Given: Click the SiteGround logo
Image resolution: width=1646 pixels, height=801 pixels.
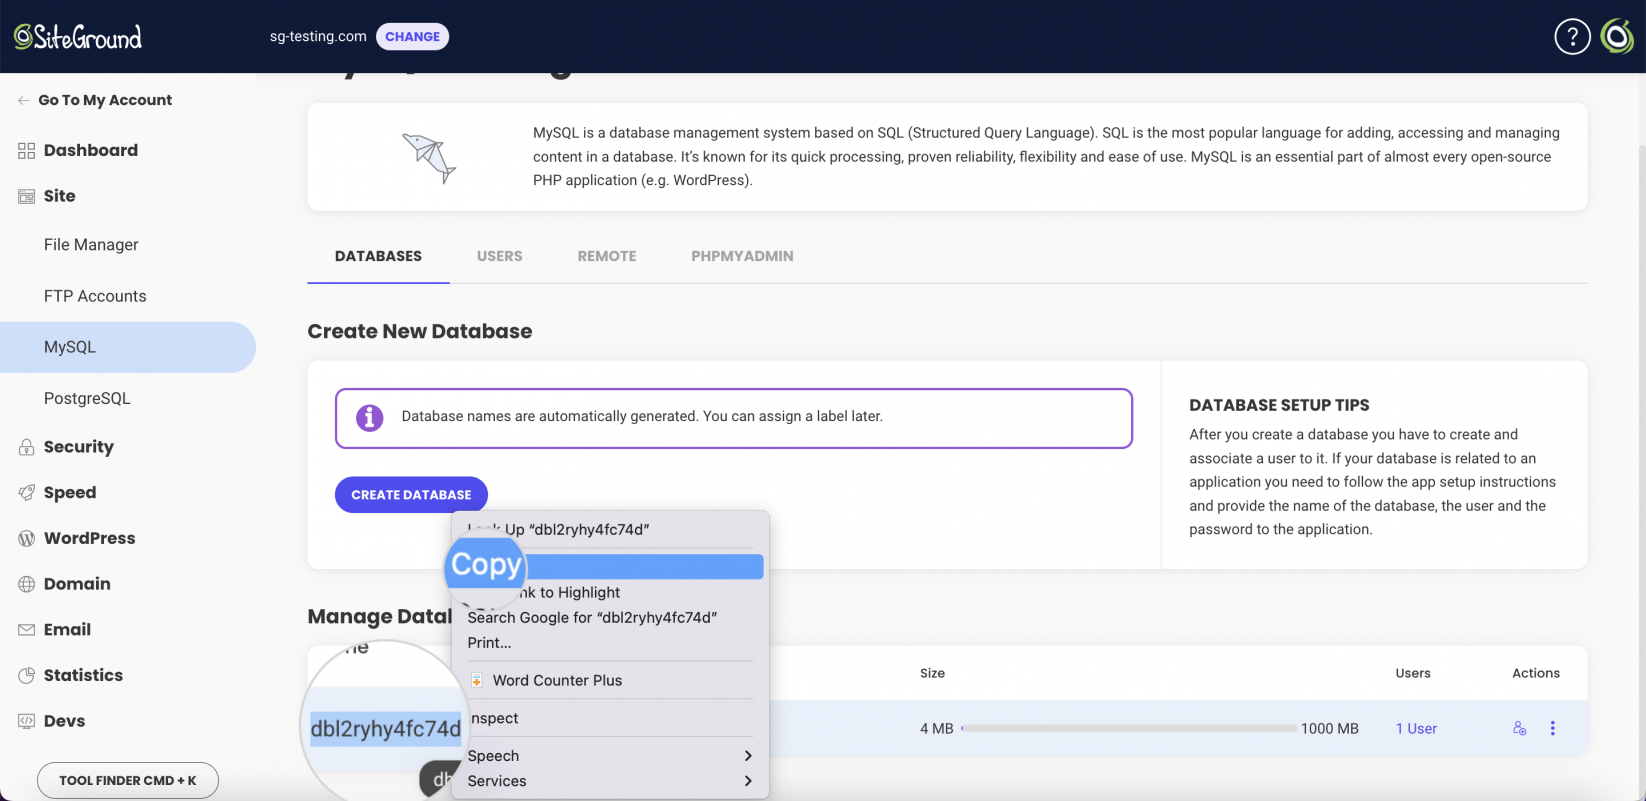Looking at the screenshot, I should click(78, 37).
